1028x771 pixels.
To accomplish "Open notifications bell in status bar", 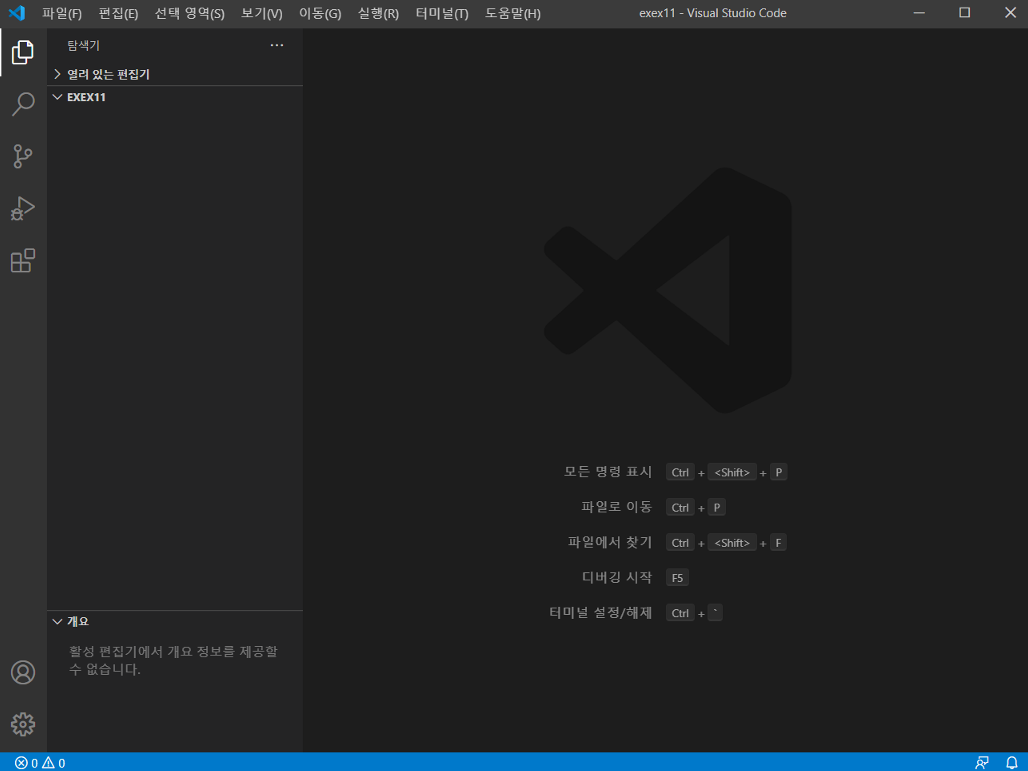I will click(x=1012, y=762).
